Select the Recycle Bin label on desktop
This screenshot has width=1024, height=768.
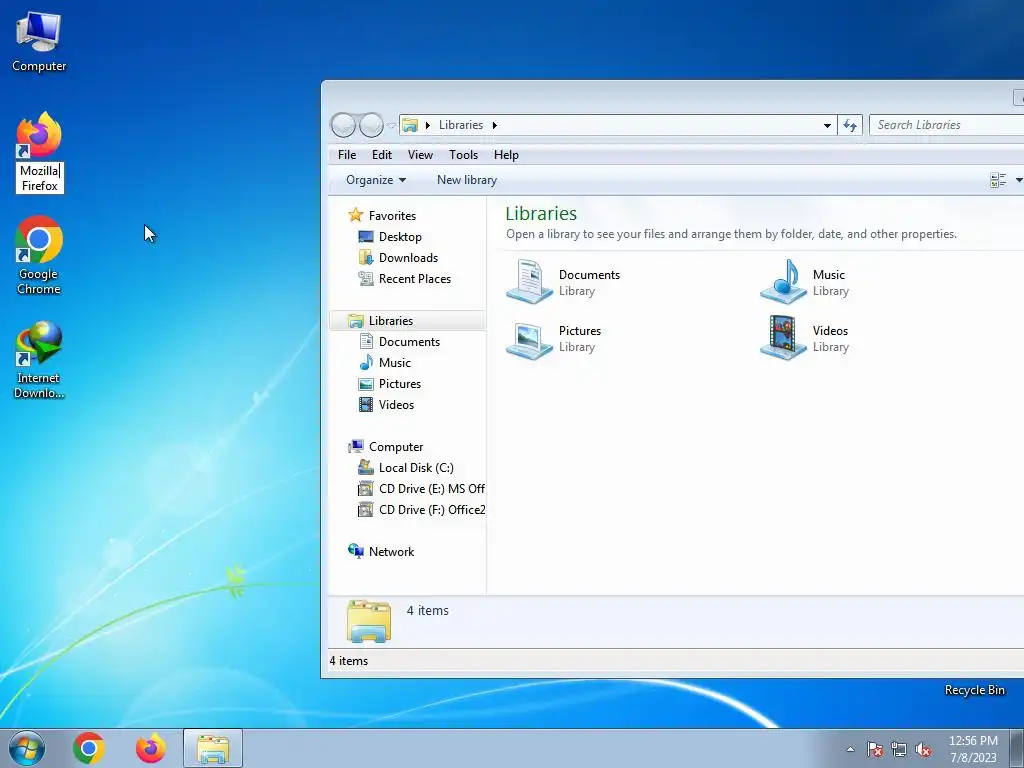[x=974, y=690]
